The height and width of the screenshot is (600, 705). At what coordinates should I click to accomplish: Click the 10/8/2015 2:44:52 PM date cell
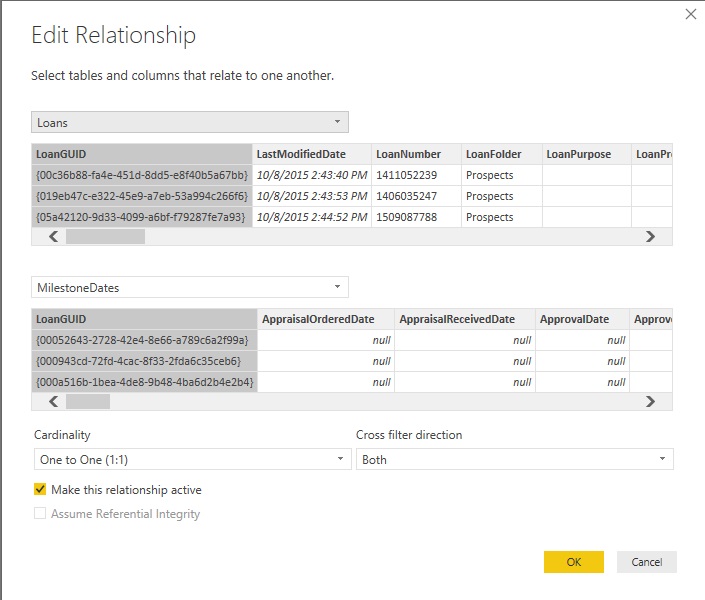tap(312, 217)
